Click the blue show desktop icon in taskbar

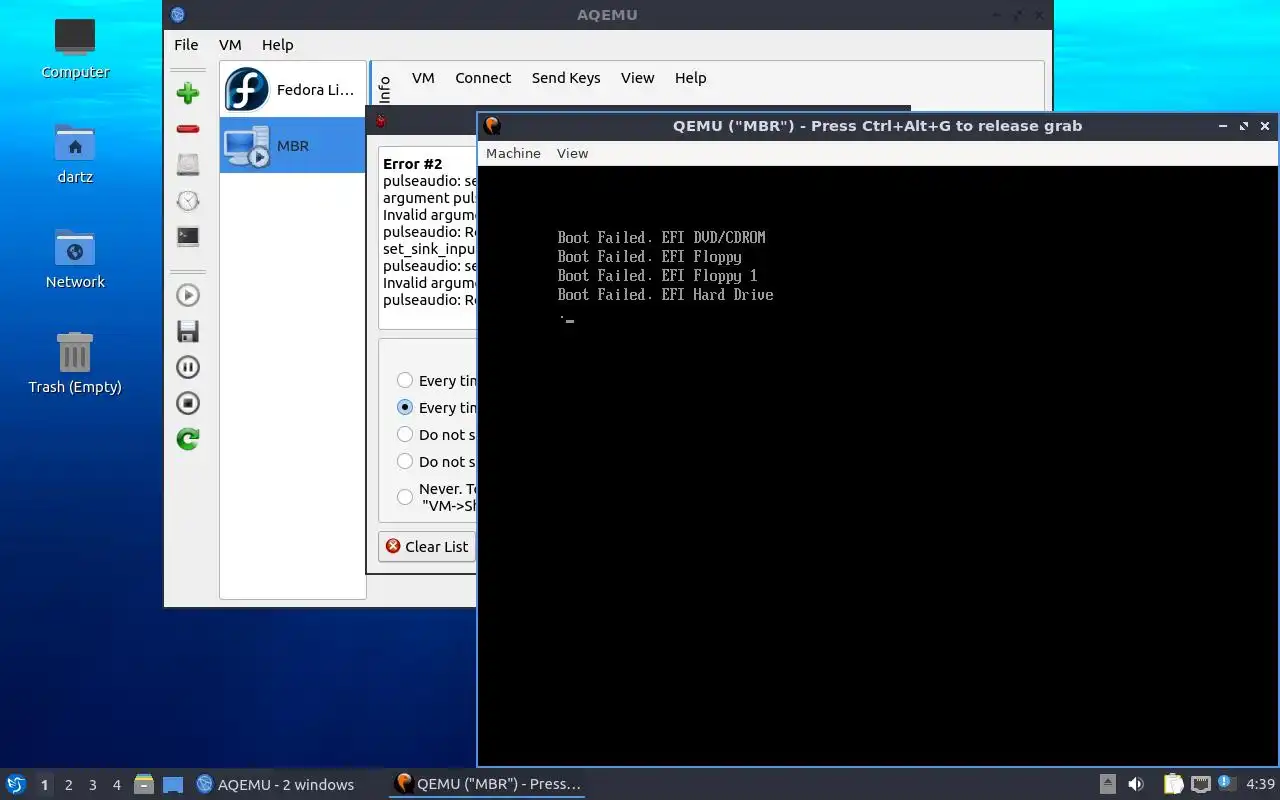pyautogui.click(x=172, y=784)
